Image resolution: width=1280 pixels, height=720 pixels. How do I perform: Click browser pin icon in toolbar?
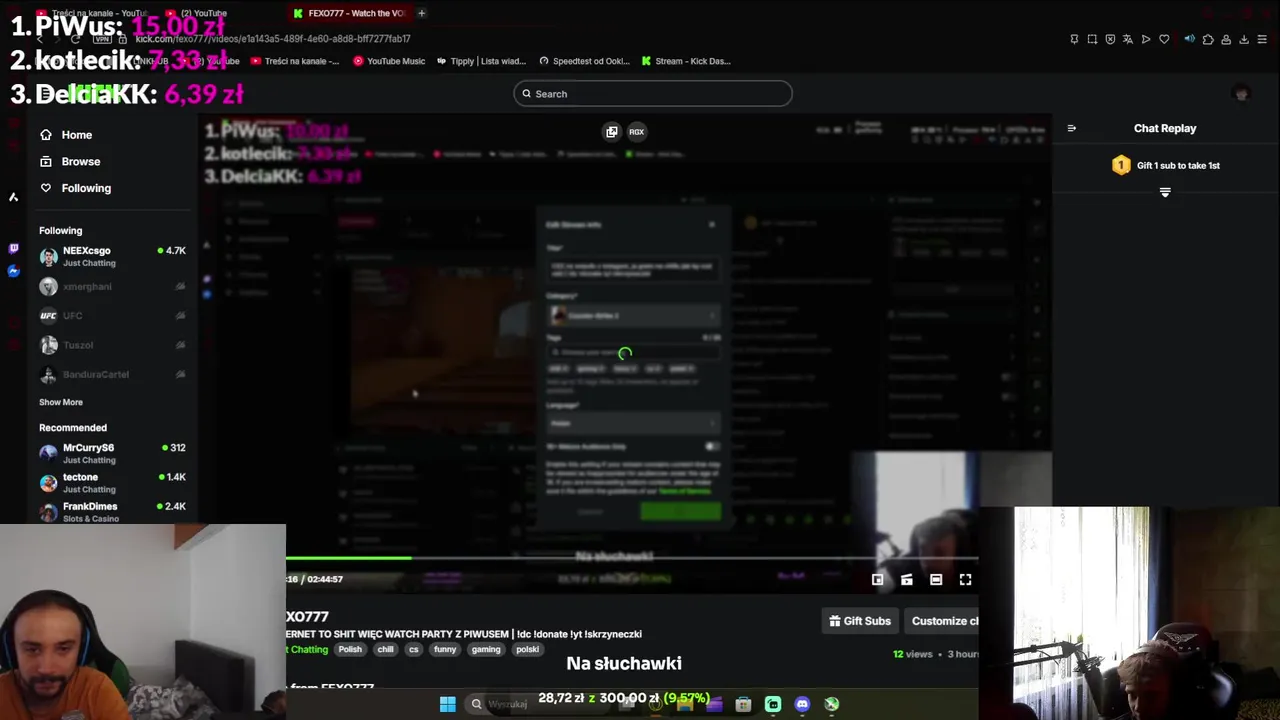[1074, 39]
